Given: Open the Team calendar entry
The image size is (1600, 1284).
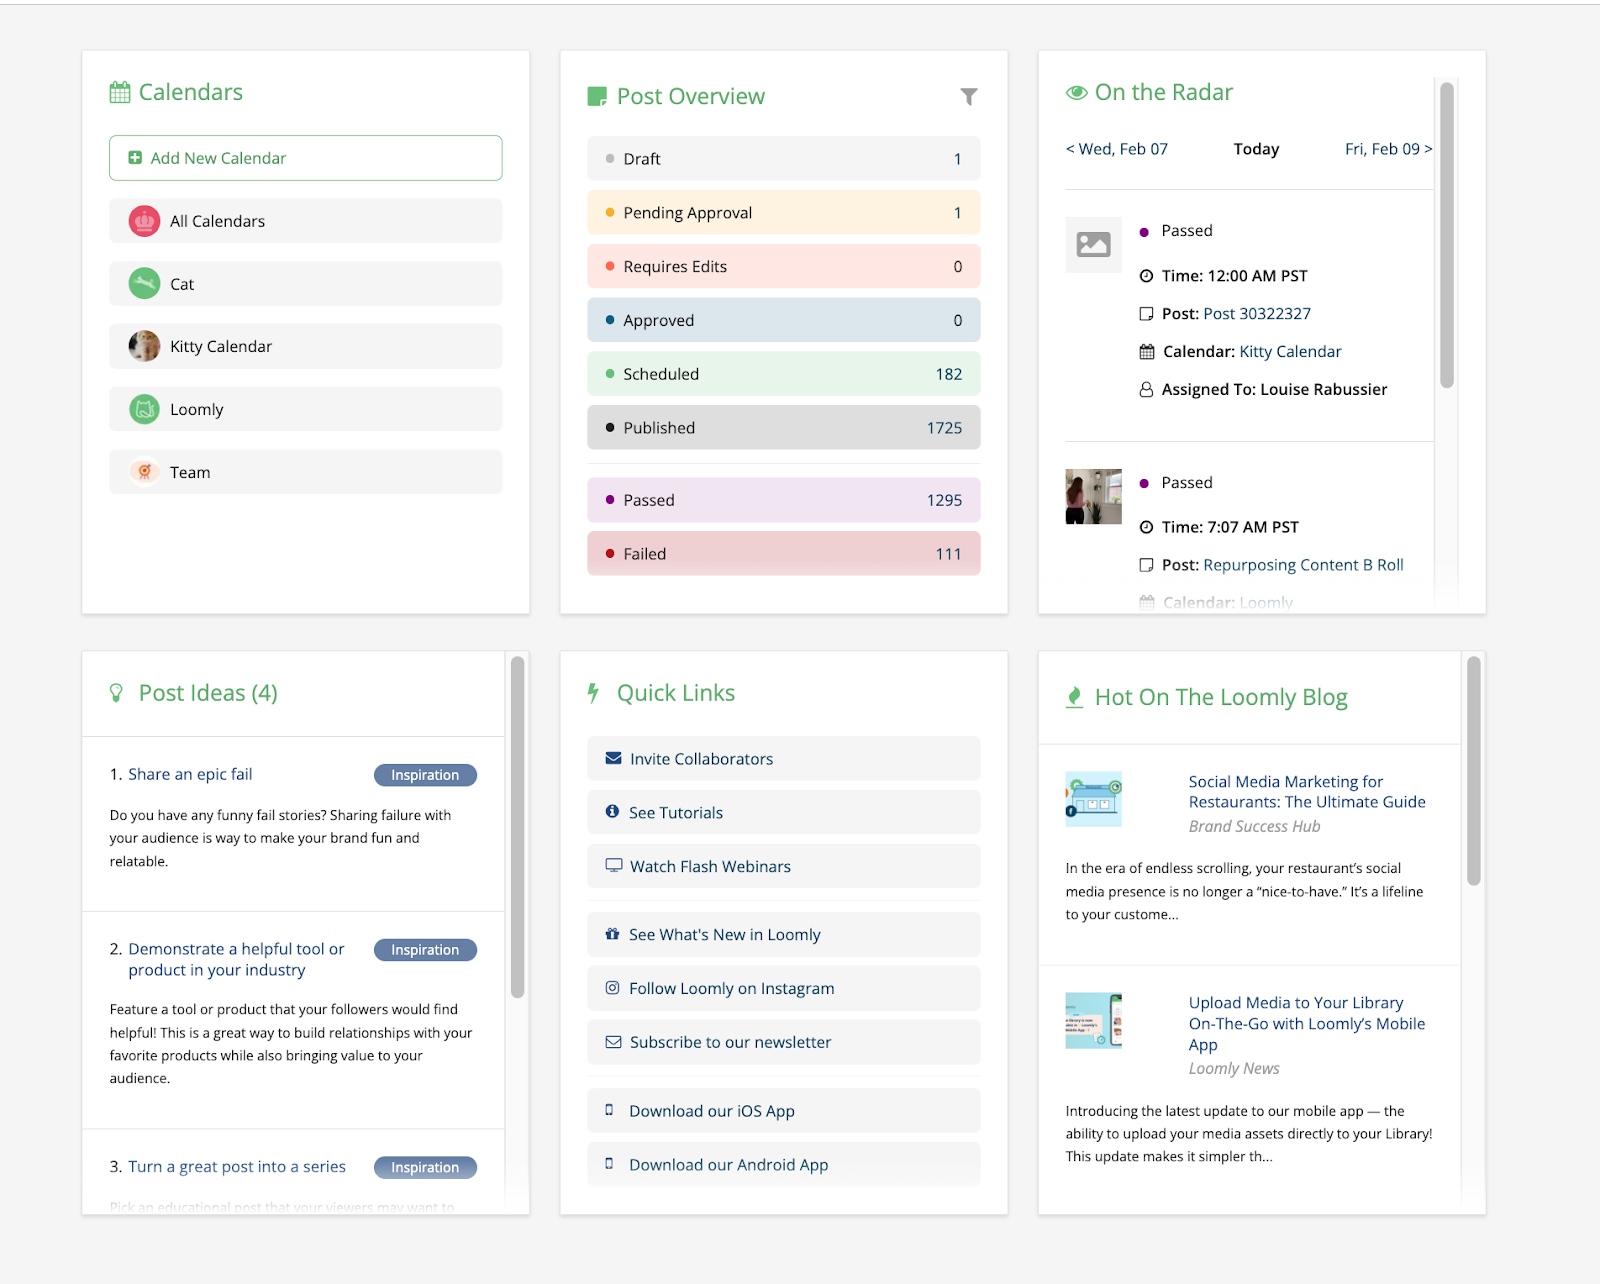Looking at the screenshot, I should coord(306,472).
